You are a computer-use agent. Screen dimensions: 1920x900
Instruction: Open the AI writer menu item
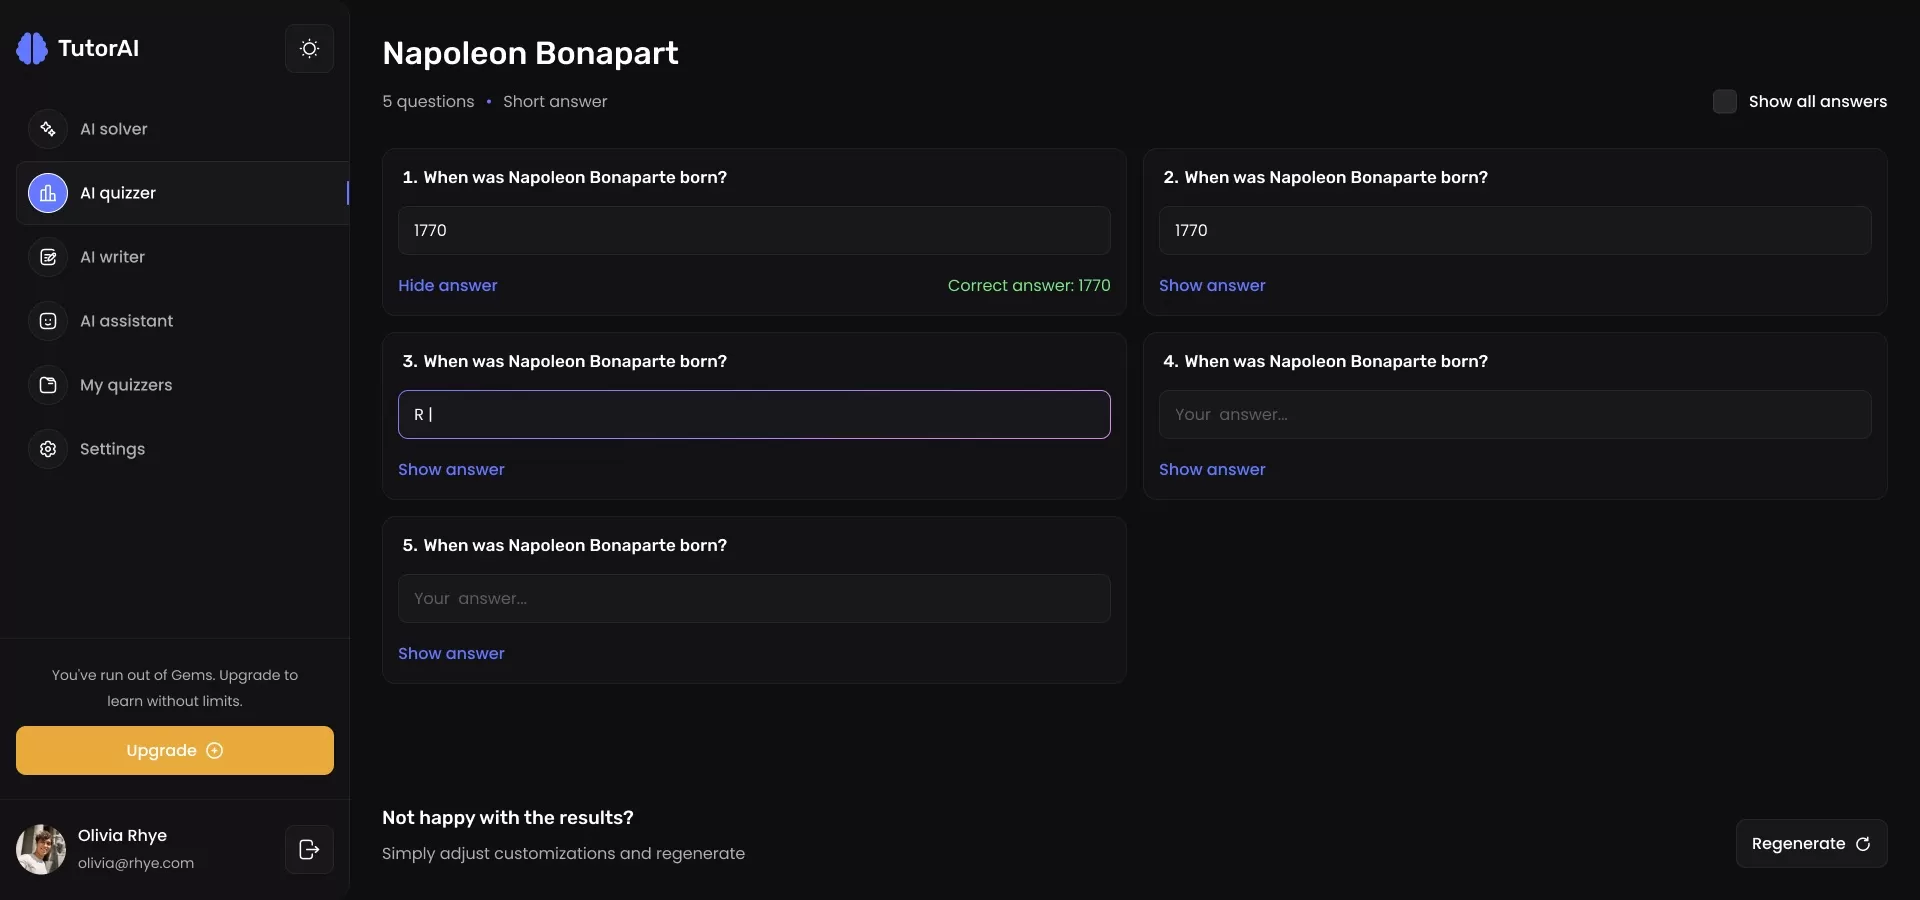112,257
